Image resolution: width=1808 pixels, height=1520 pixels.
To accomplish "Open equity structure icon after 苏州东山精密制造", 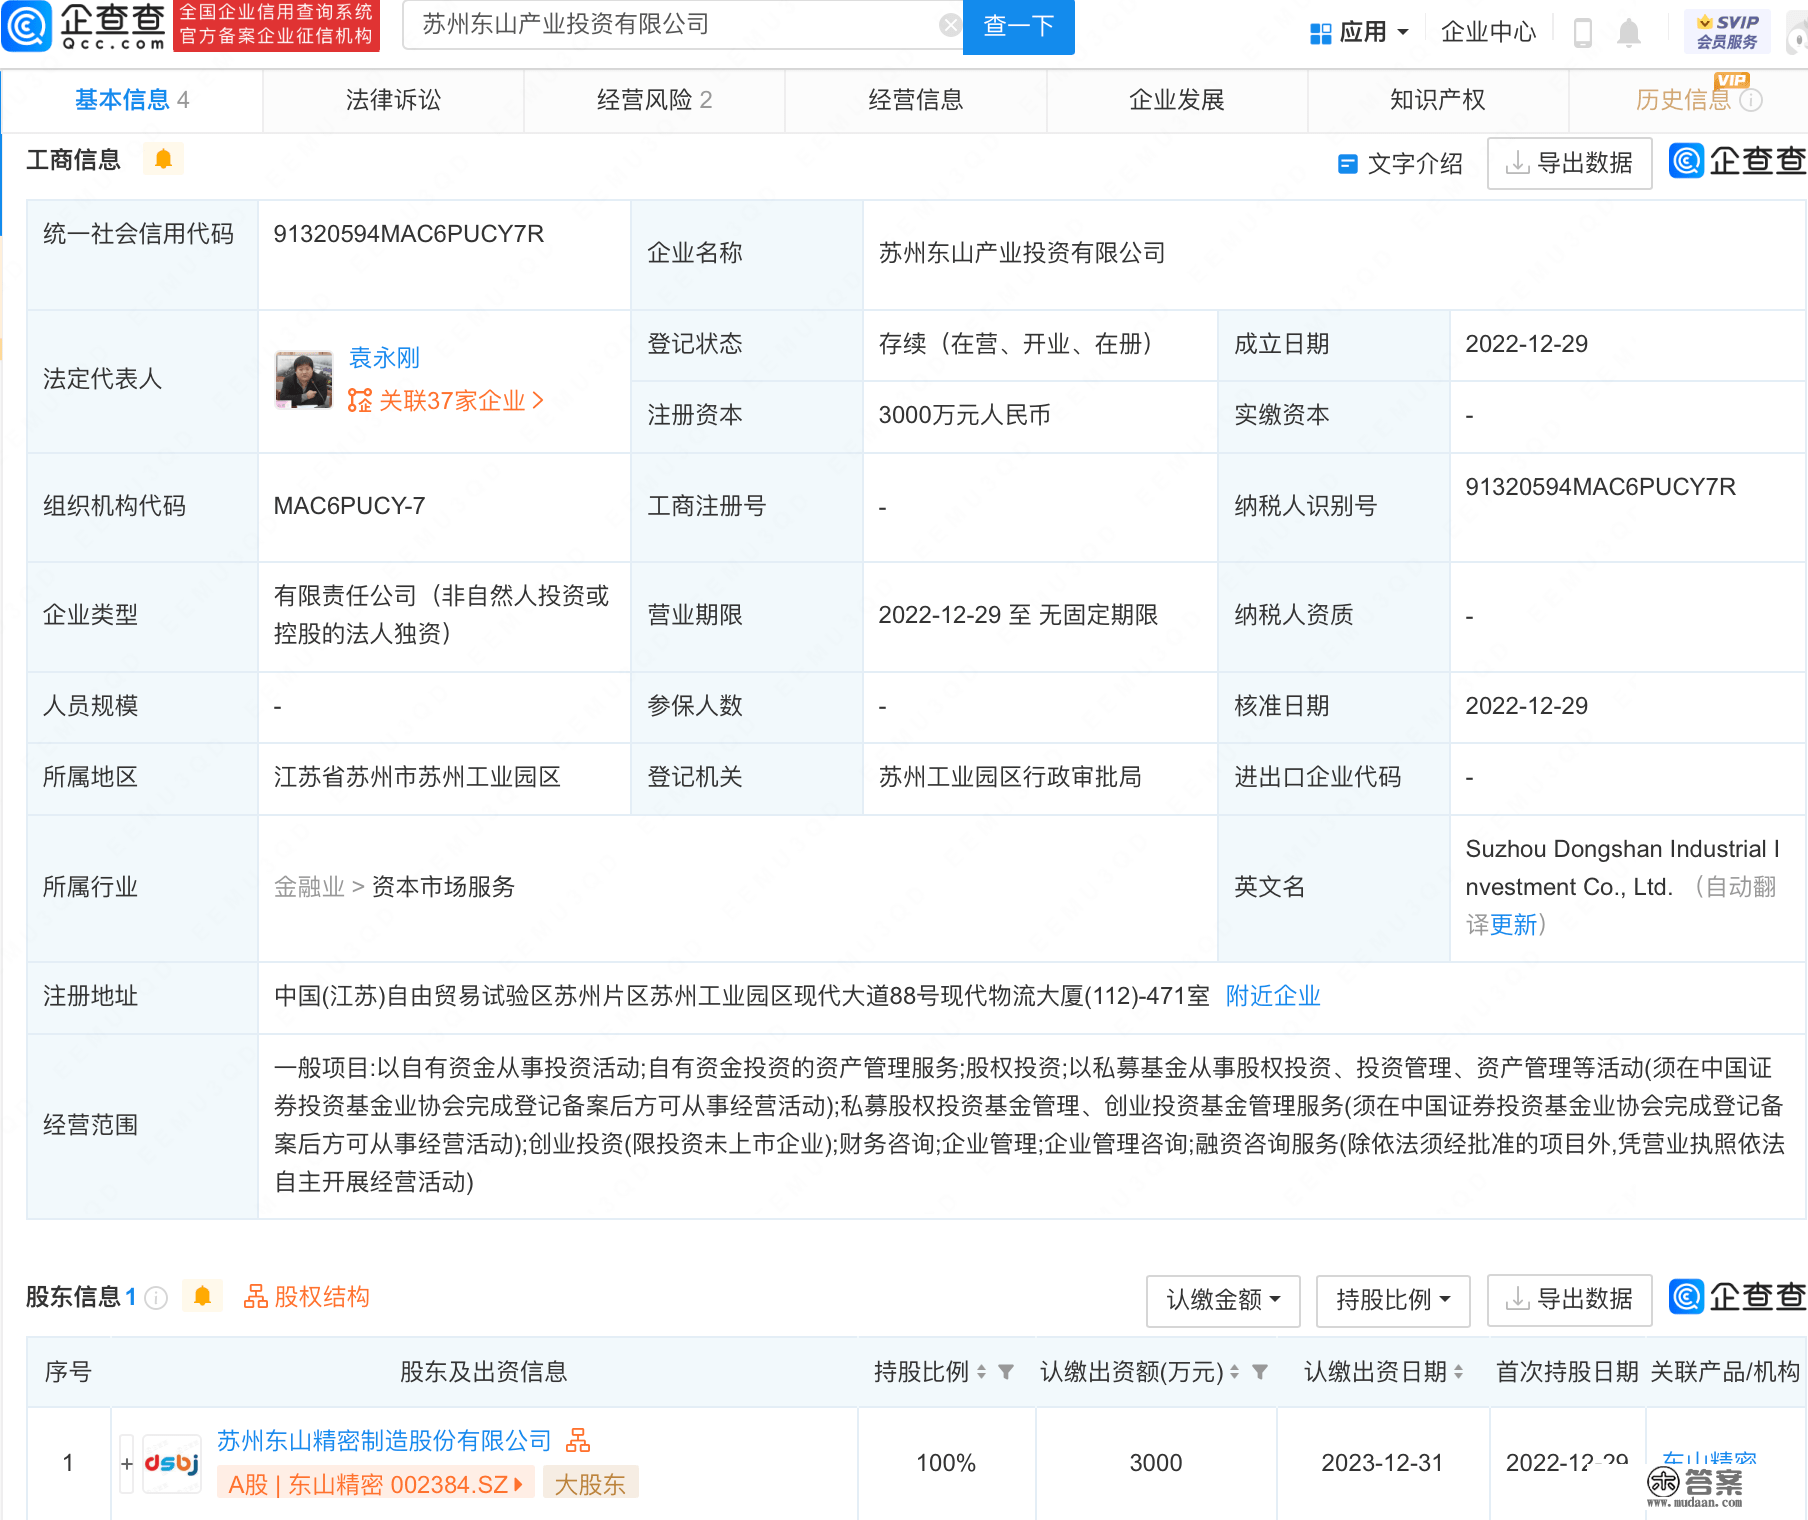I will 578,1440.
